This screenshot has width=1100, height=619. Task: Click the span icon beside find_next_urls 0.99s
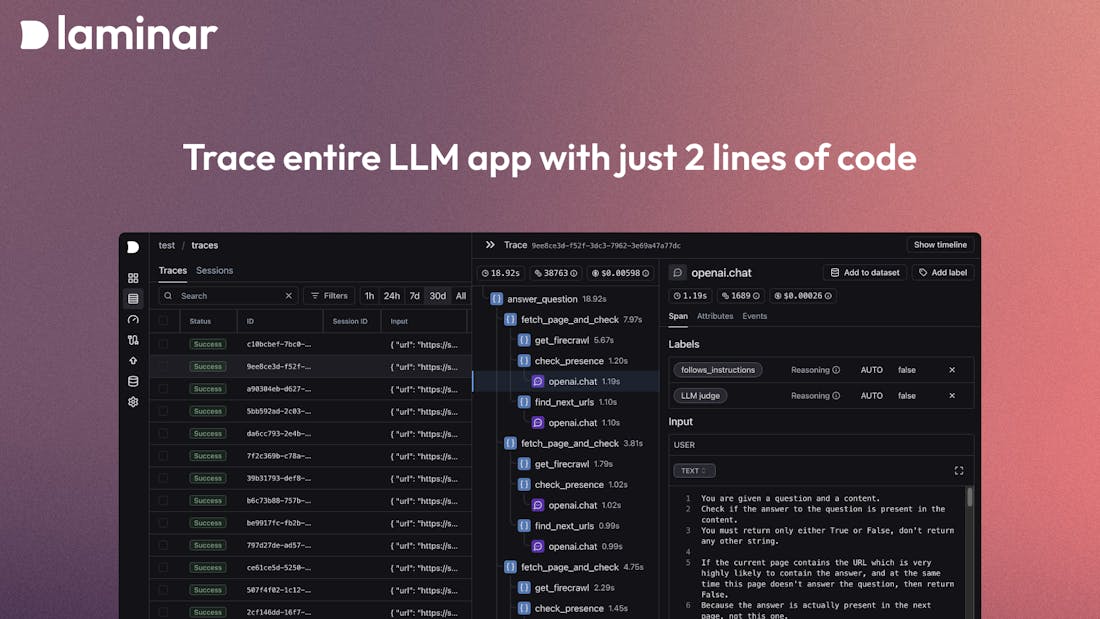[x=524, y=526]
